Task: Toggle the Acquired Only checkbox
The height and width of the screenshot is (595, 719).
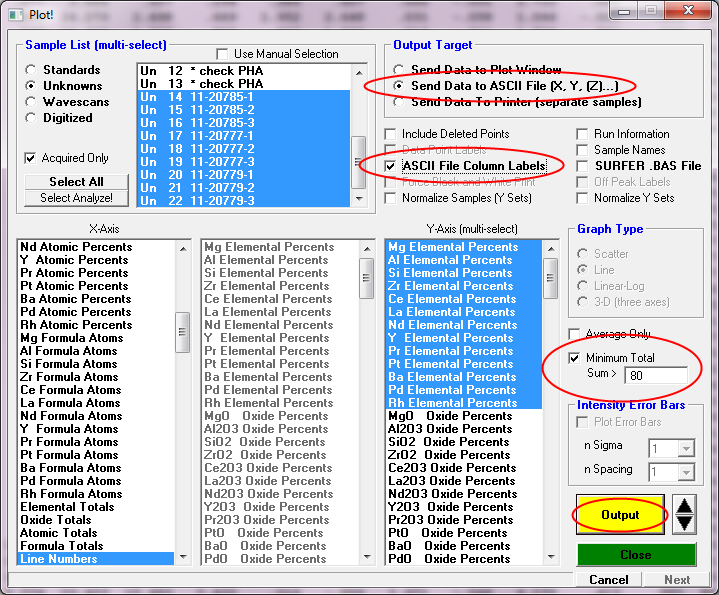Action: [x=31, y=158]
